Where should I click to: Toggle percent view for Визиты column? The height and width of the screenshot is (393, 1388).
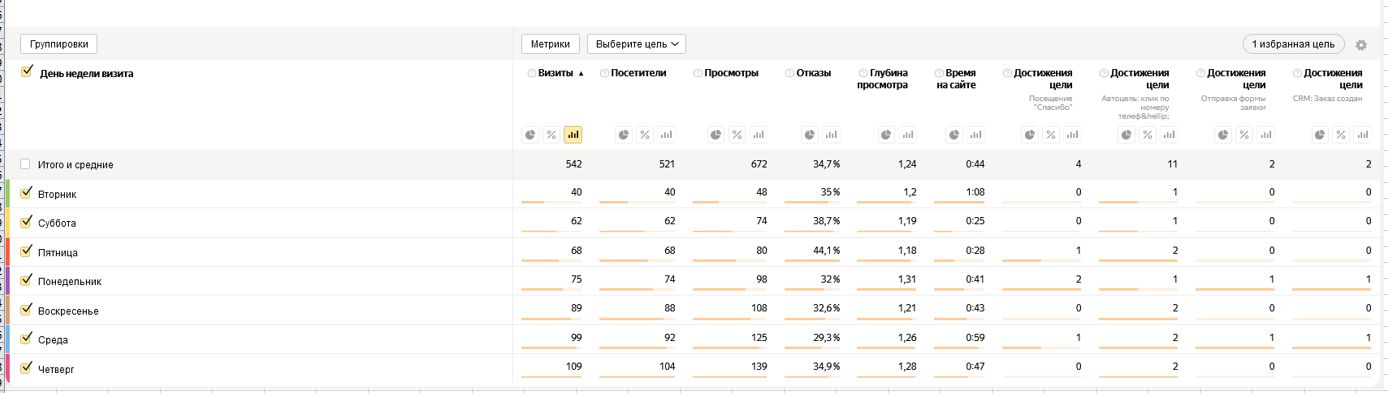551,135
